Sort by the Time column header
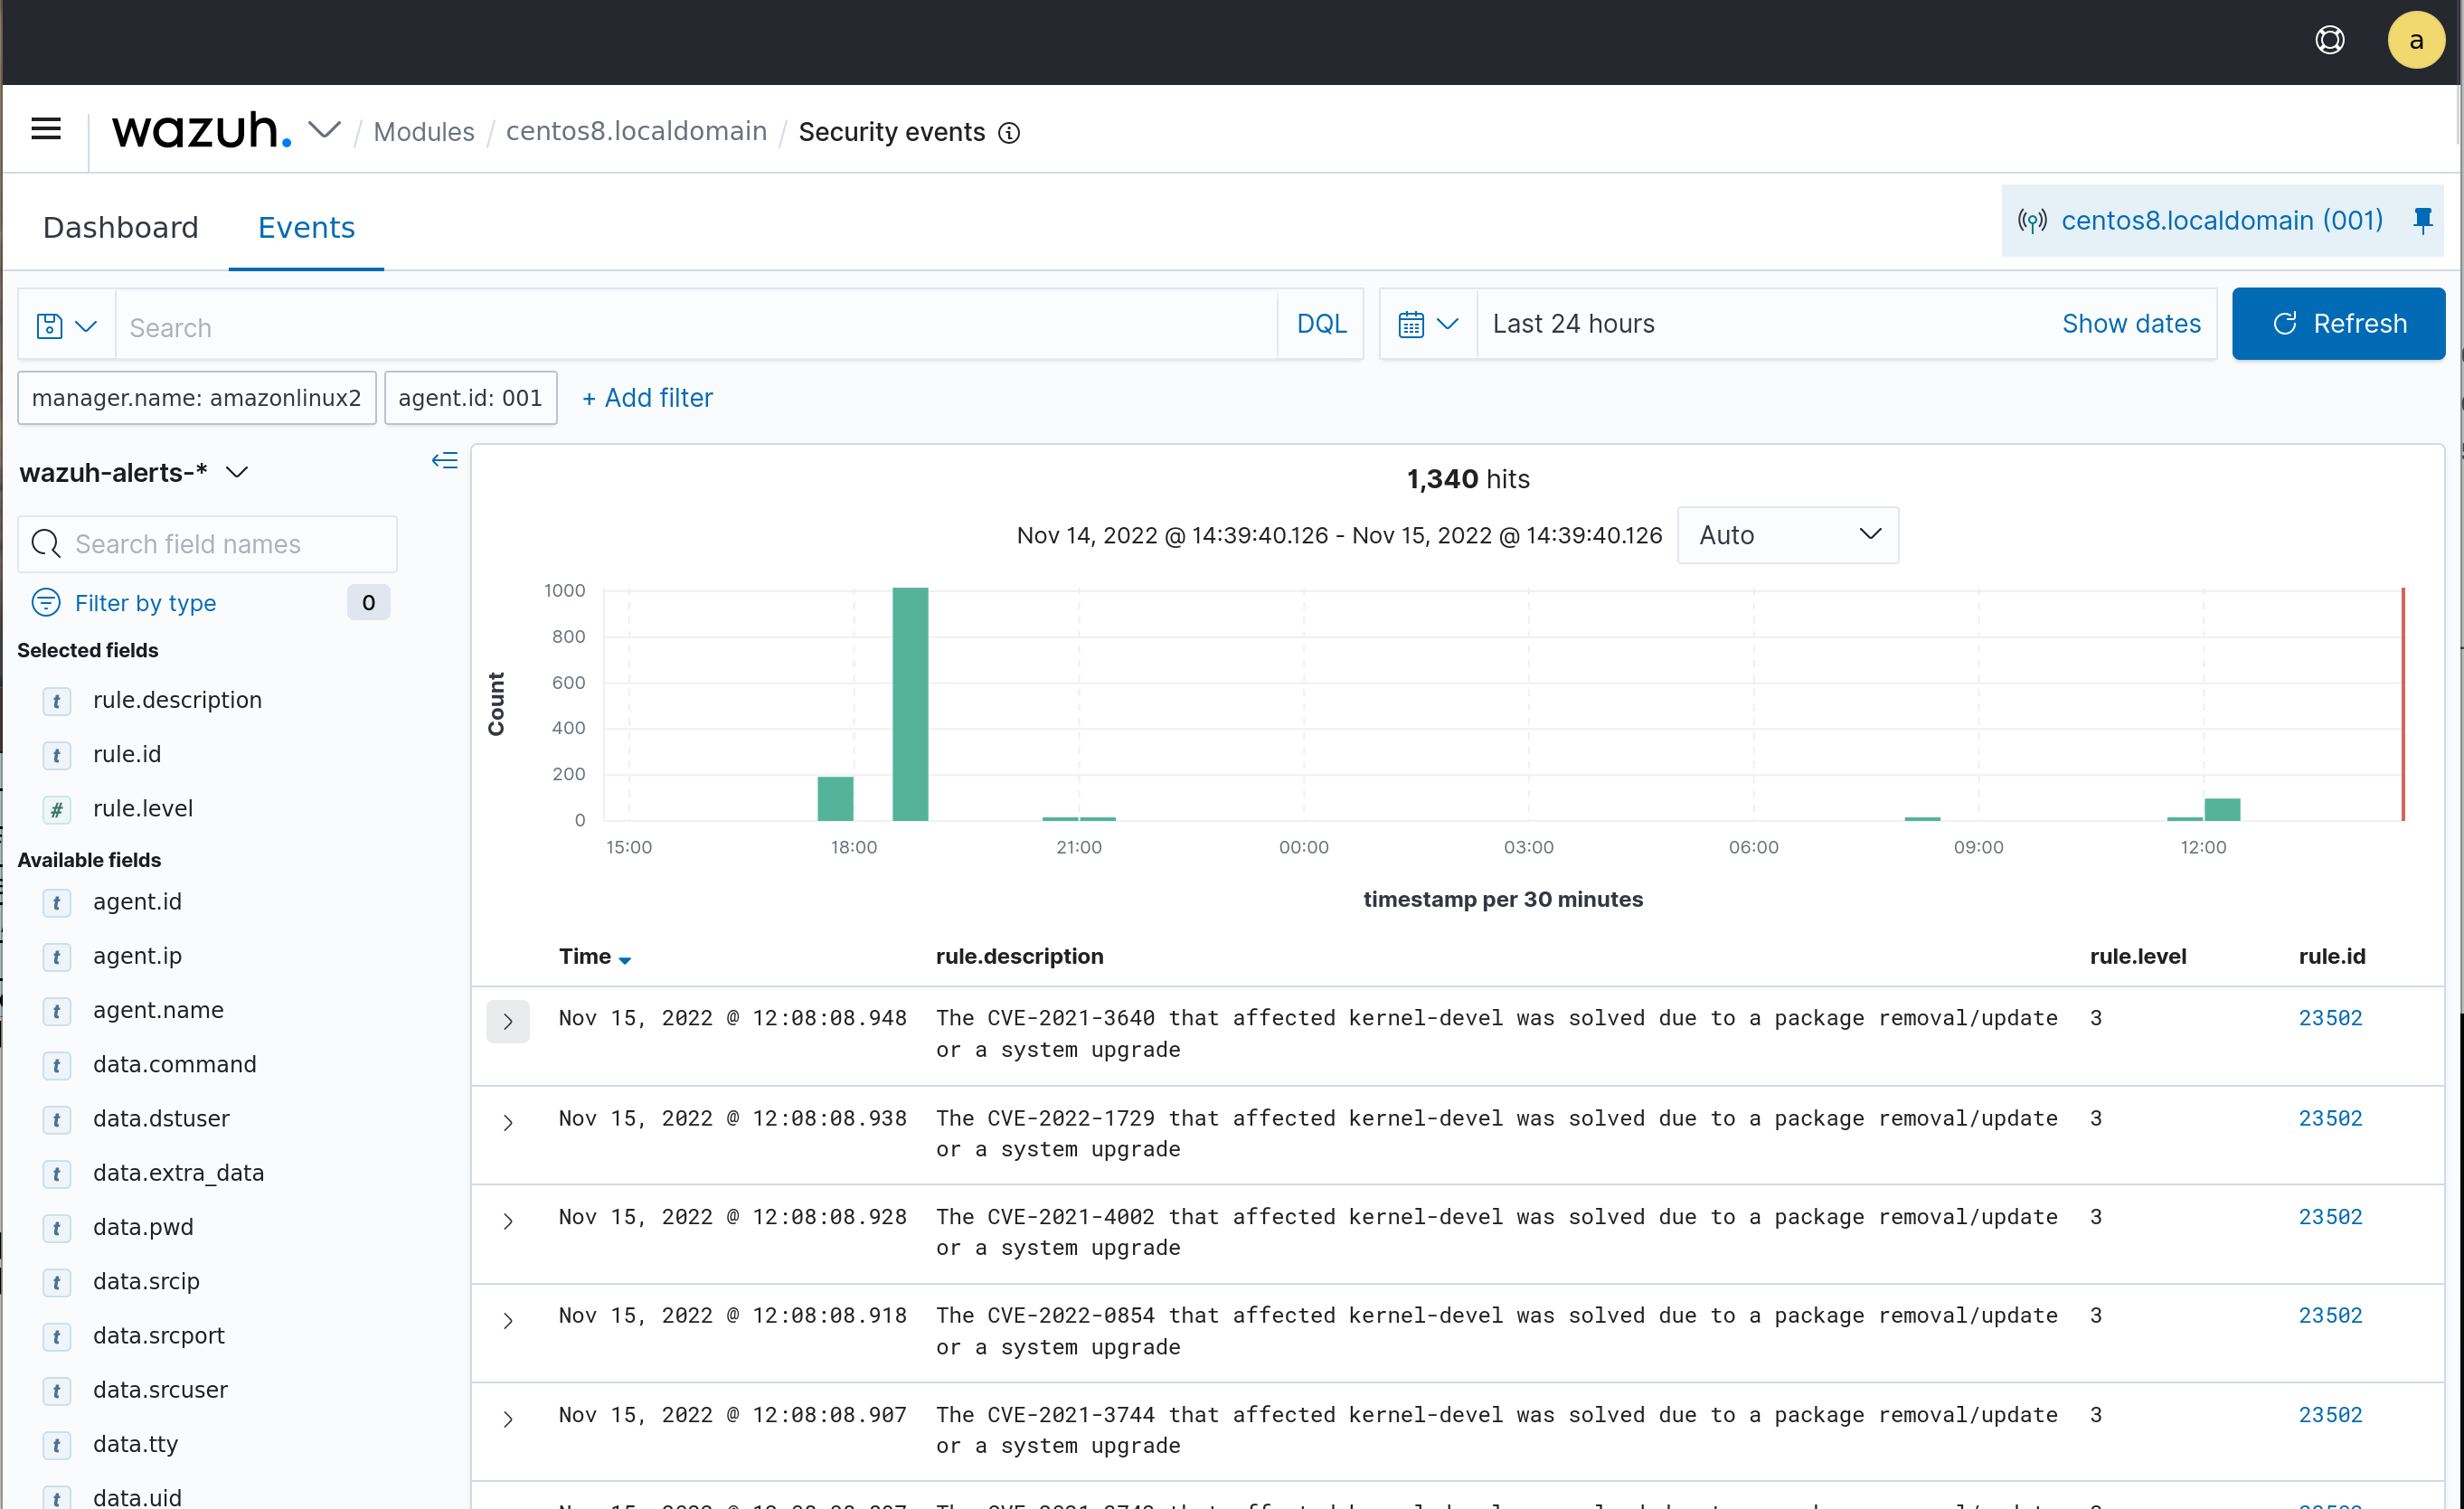 594,957
